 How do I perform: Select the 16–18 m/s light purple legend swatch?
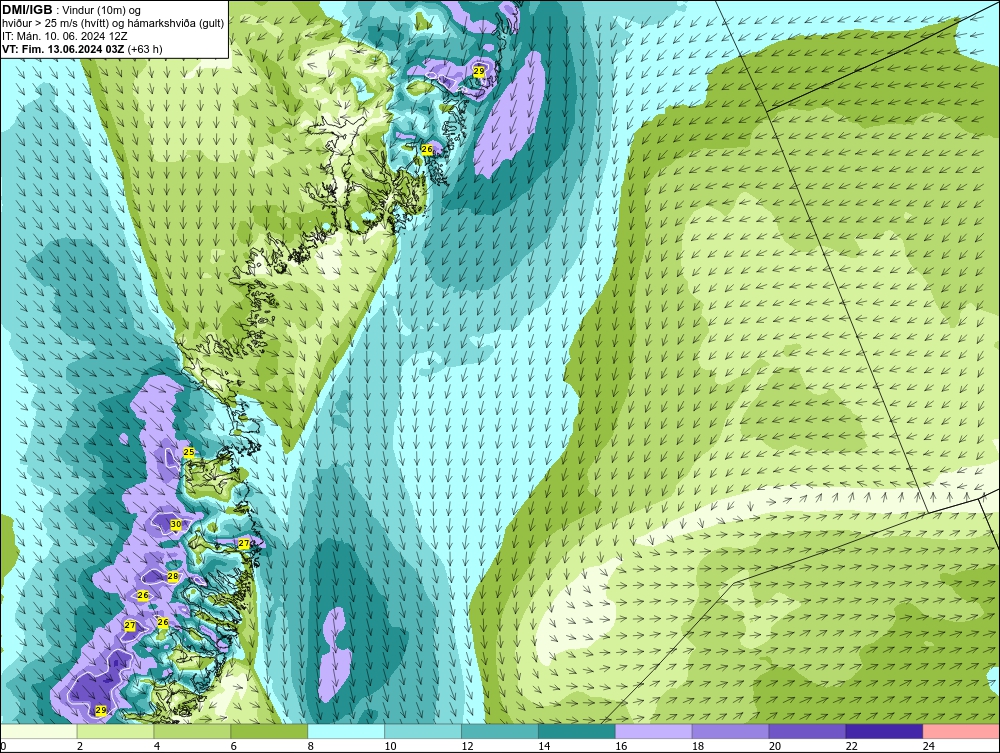coord(654,731)
